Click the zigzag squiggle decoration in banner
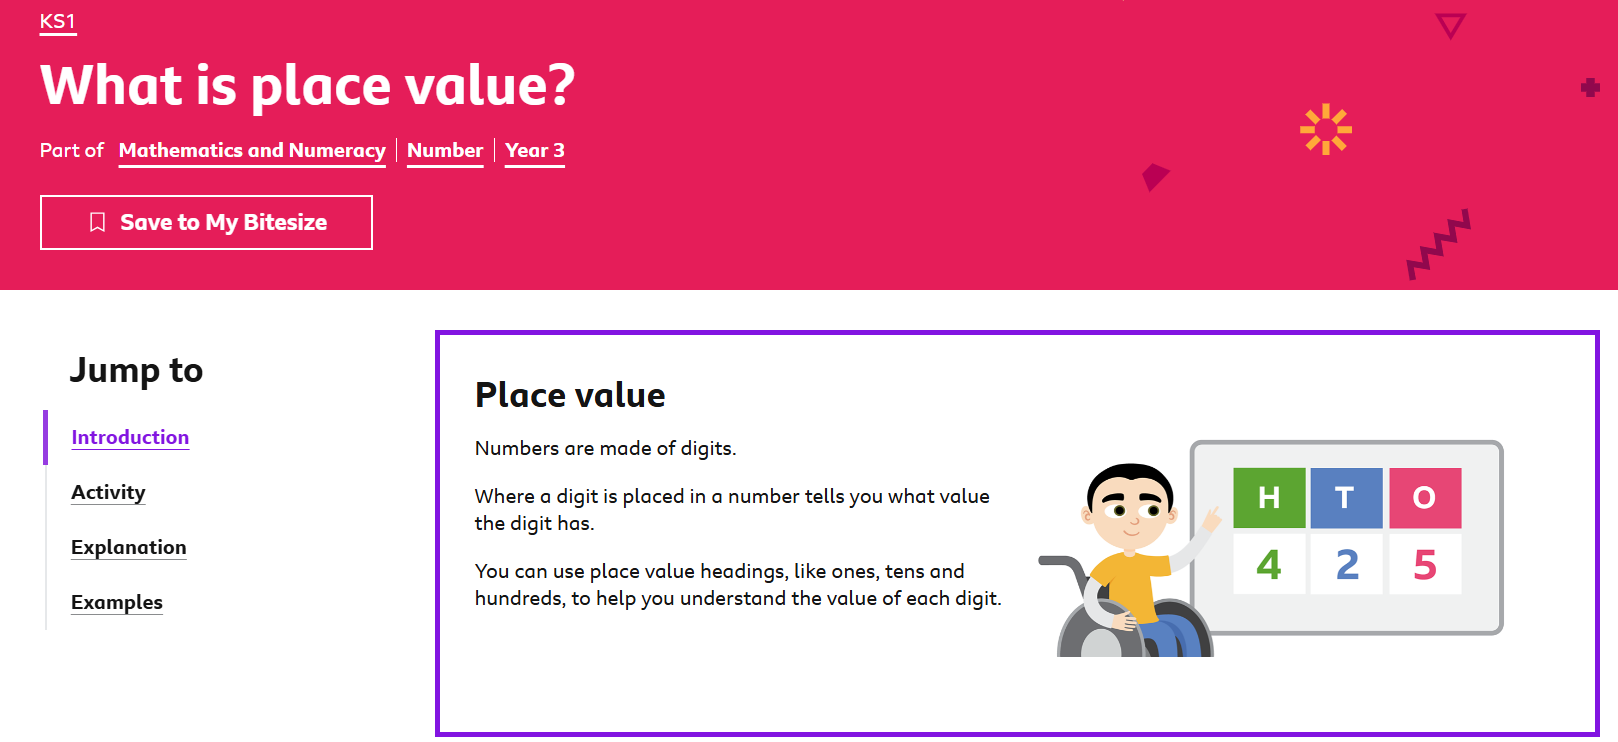 pos(1438,245)
